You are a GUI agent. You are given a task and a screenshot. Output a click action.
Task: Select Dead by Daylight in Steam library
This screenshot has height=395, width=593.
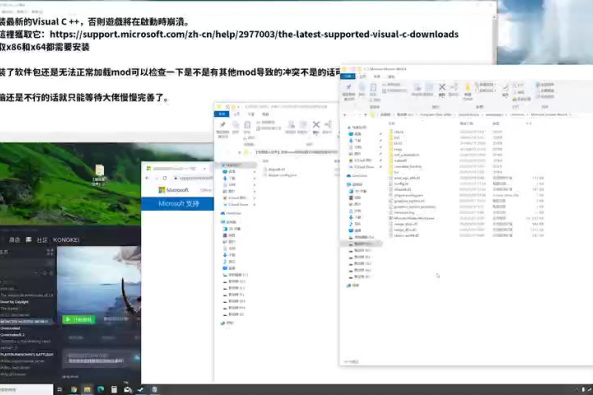click(x=14, y=302)
